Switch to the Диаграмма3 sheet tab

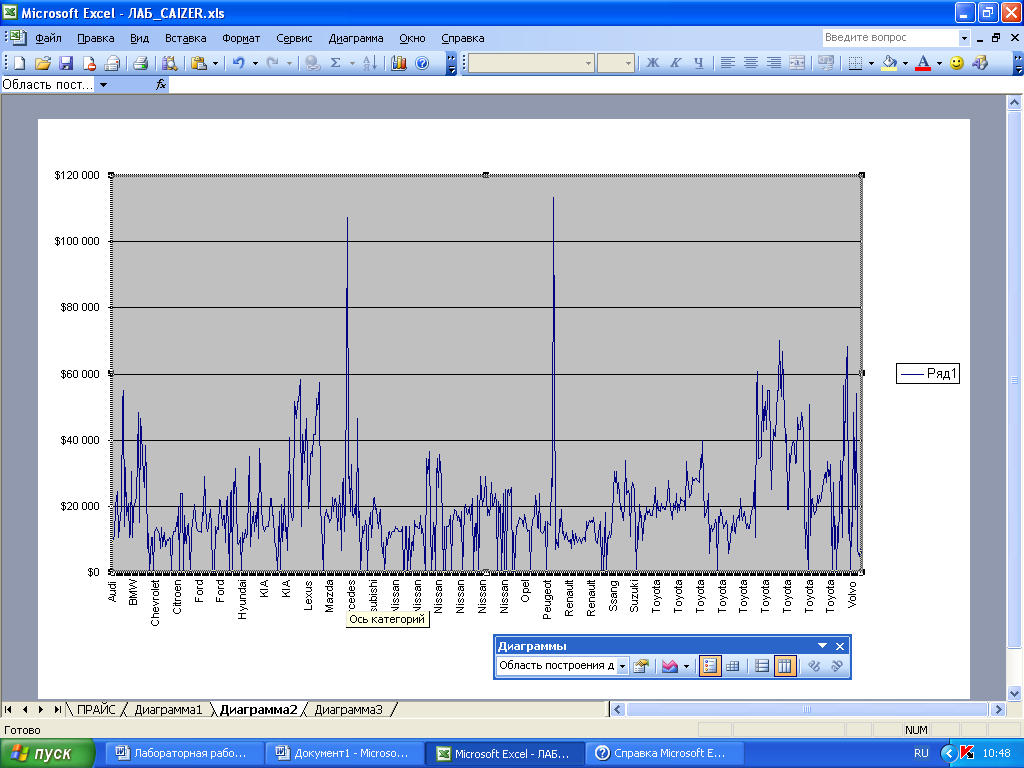click(348, 709)
